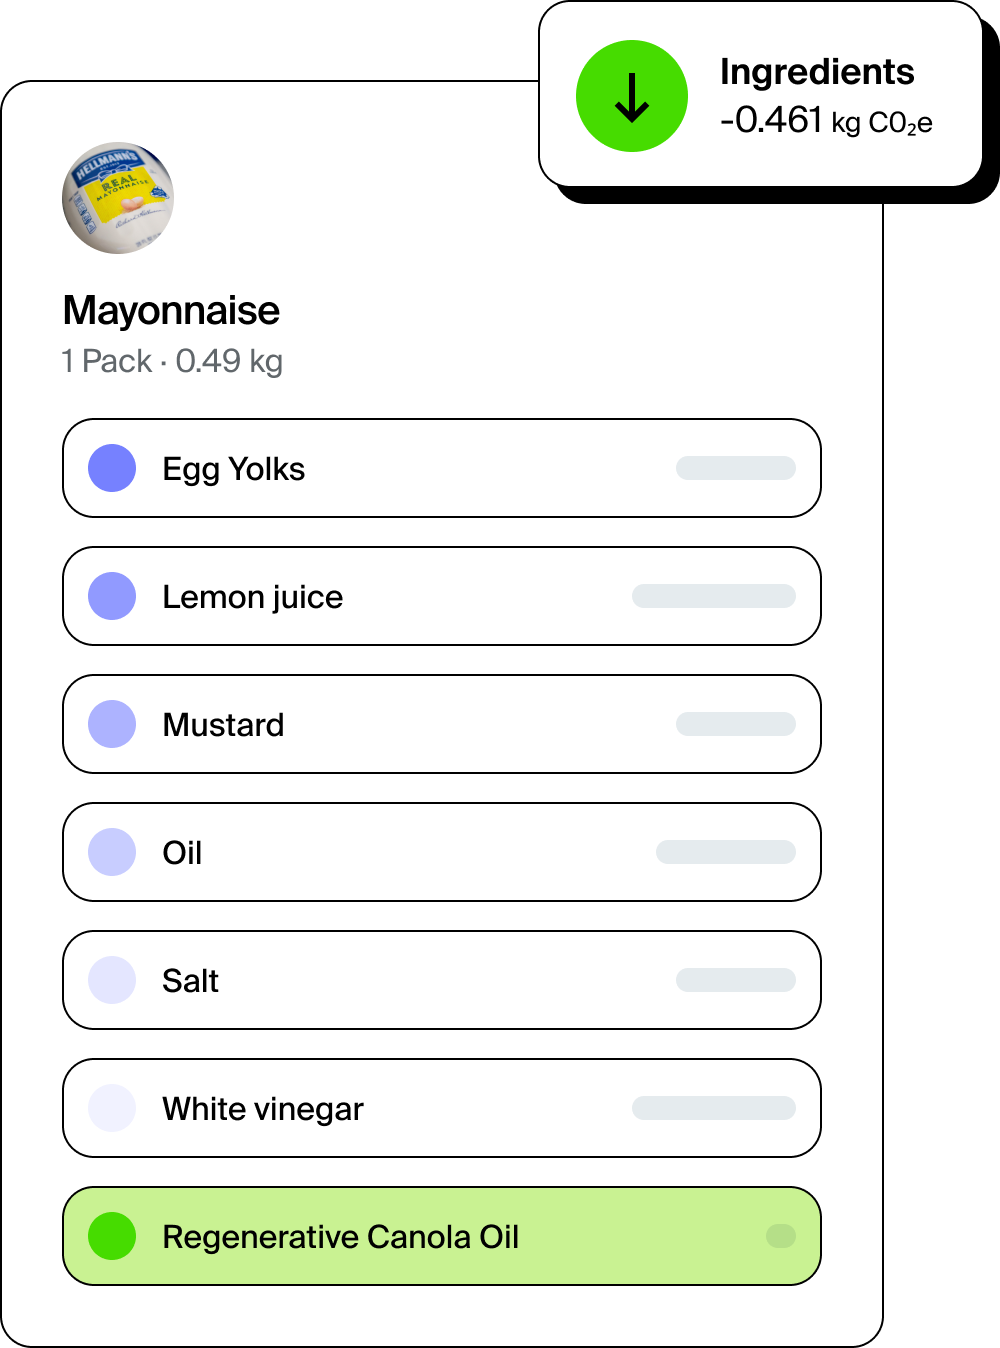Click the Lemon juice color dot
The width and height of the screenshot is (1000, 1348).
pos(112,596)
